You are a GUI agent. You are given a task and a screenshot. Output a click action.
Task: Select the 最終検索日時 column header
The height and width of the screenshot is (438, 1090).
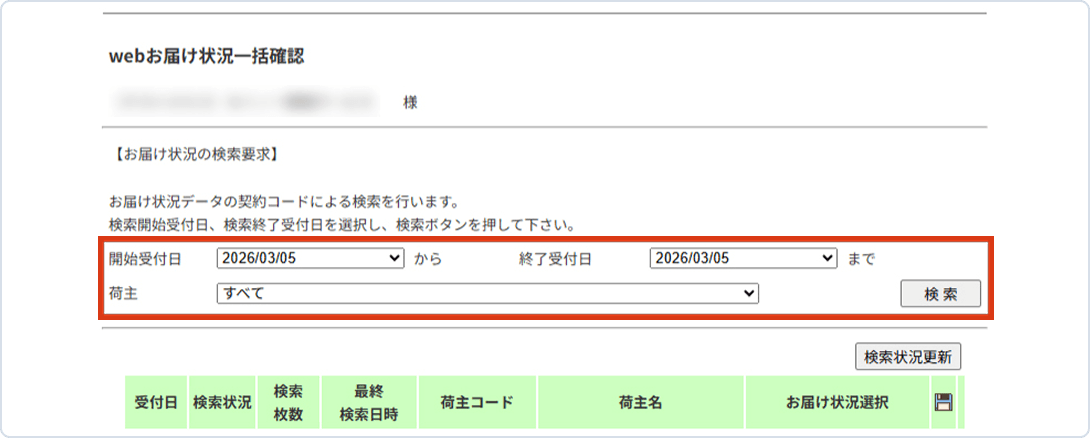coord(369,402)
